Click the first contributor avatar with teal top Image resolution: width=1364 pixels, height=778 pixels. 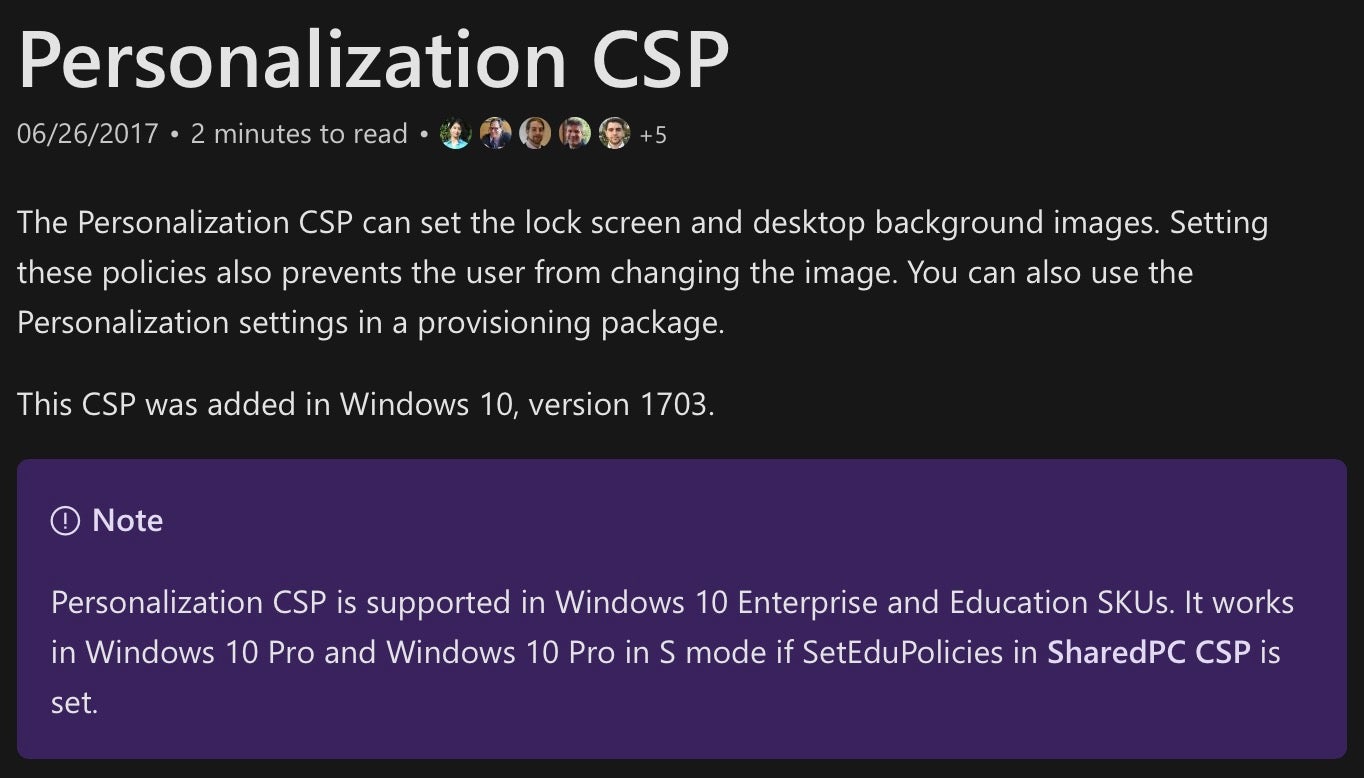[x=456, y=134]
